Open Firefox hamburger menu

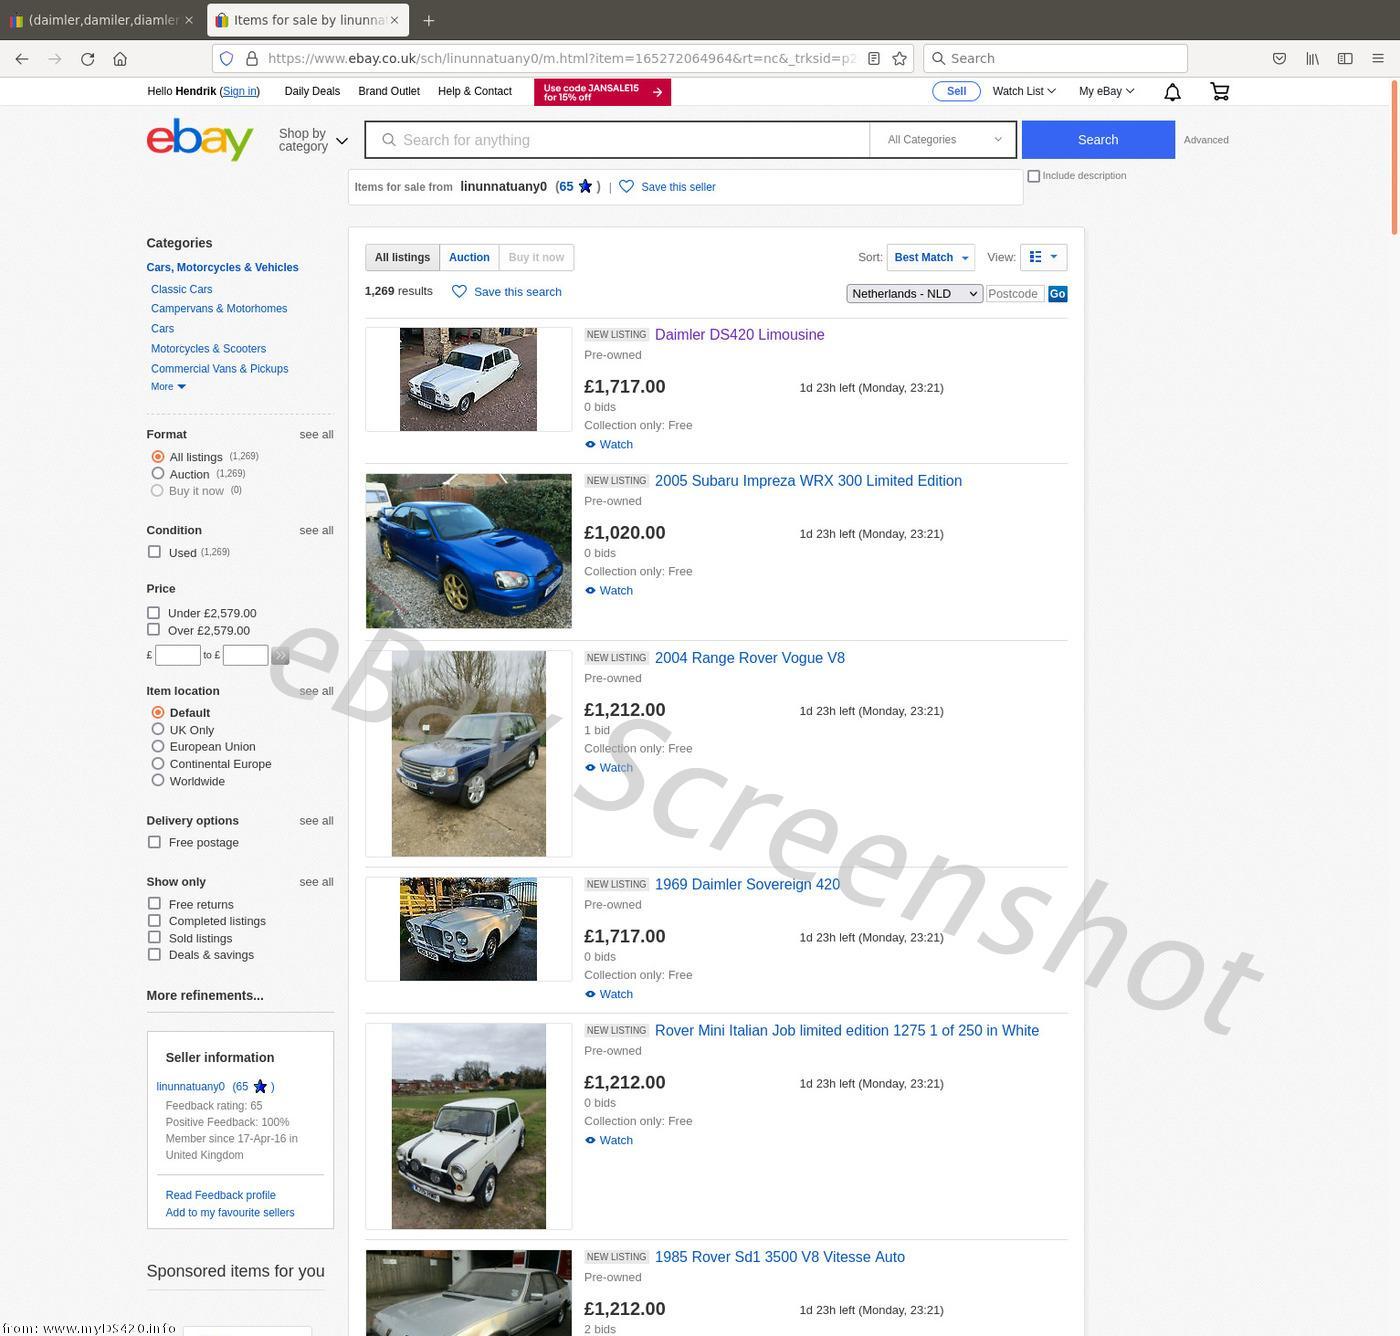1377,59
